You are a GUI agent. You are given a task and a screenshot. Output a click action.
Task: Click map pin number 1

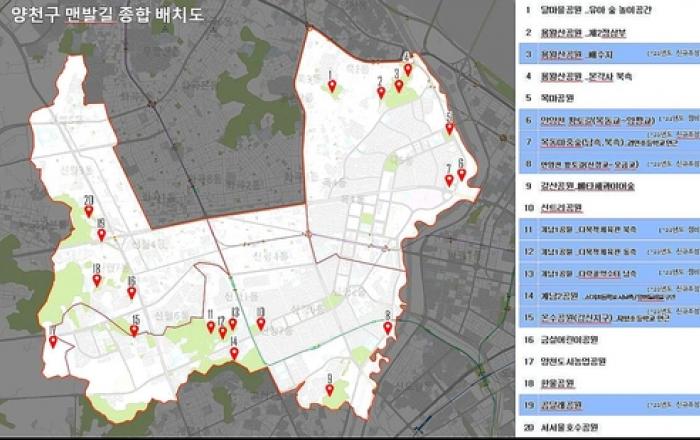point(333,87)
